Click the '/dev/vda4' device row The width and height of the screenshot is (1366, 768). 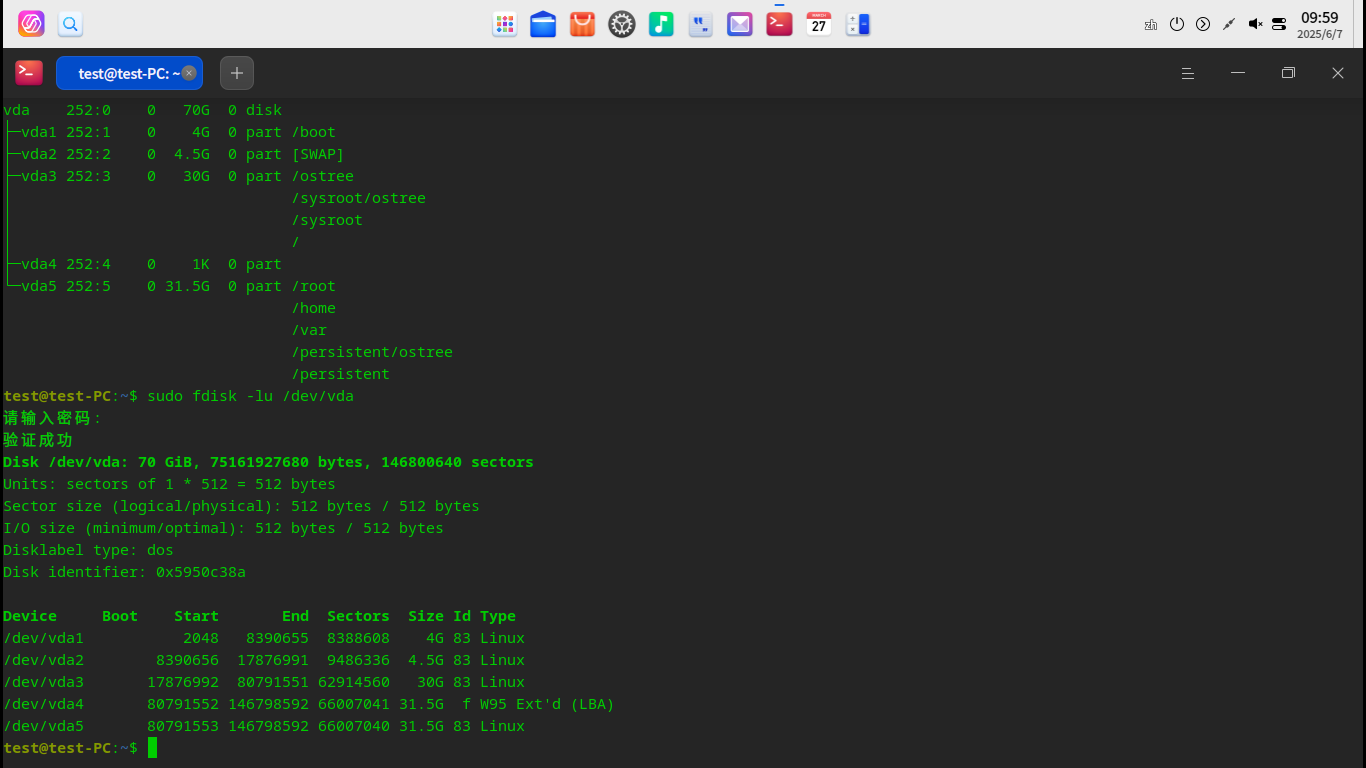pyautogui.click(x=309, y=704)
